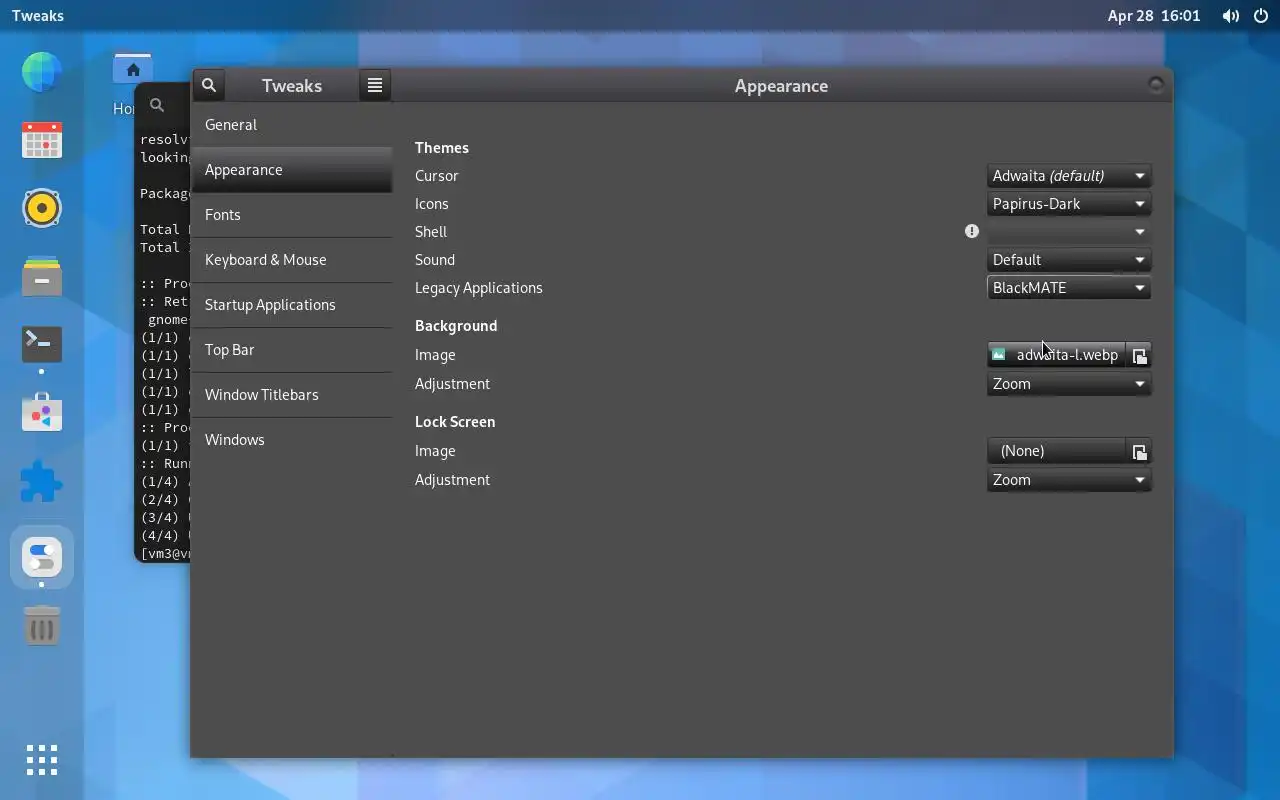Show the applications grid

click(x=42, y=760)
